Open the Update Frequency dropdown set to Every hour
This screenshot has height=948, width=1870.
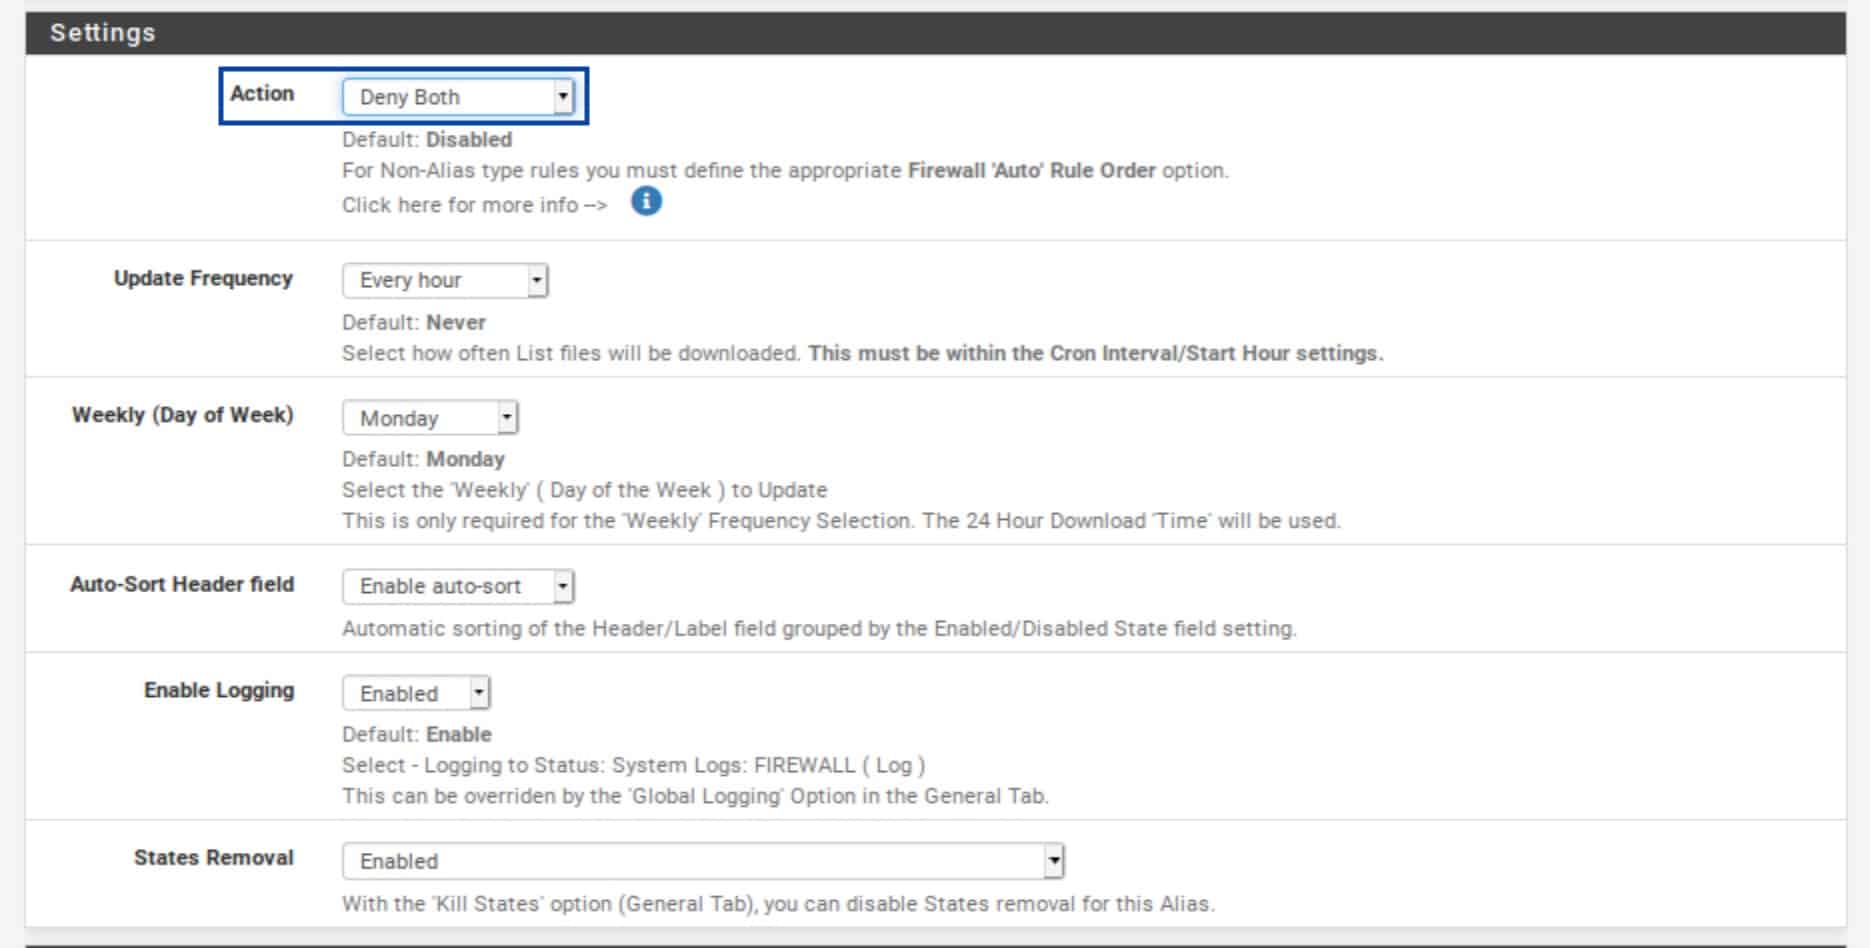click(x=445, y=280)
